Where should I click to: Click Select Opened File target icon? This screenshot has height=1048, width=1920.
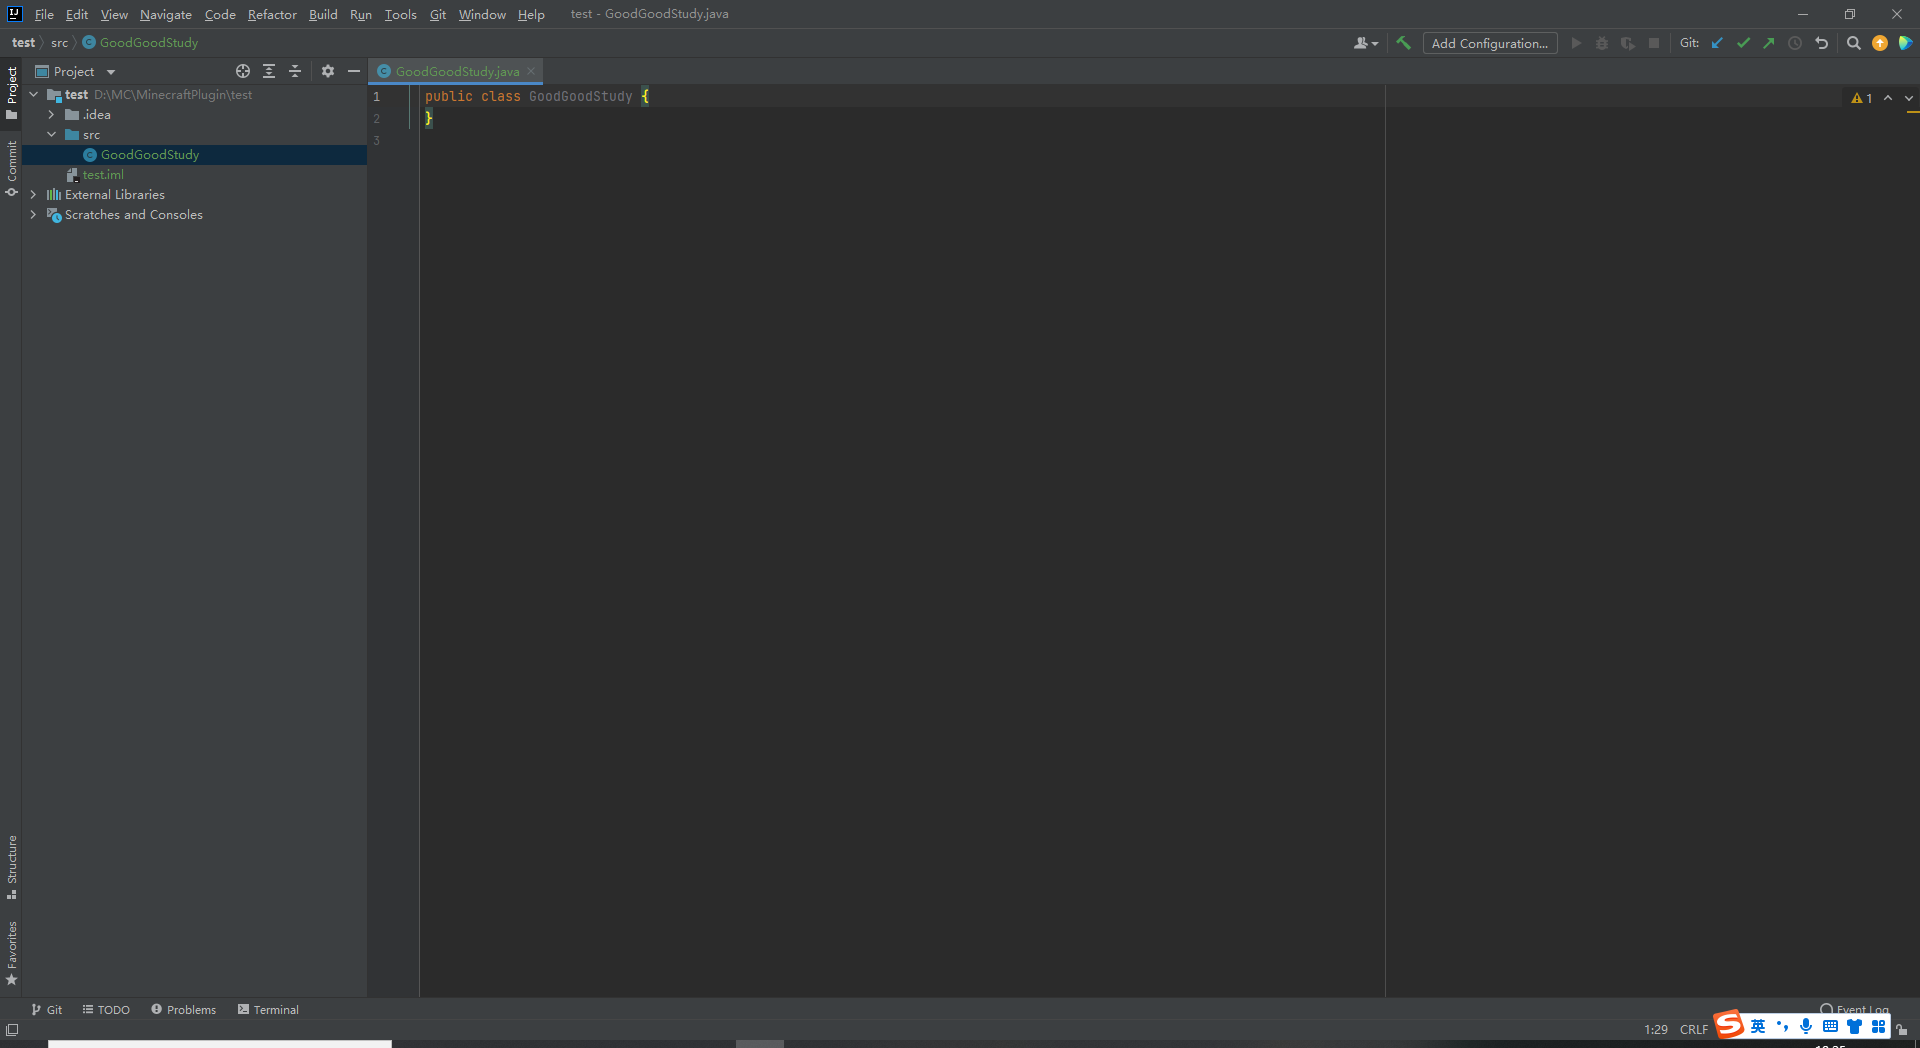(x=243, y=71)
